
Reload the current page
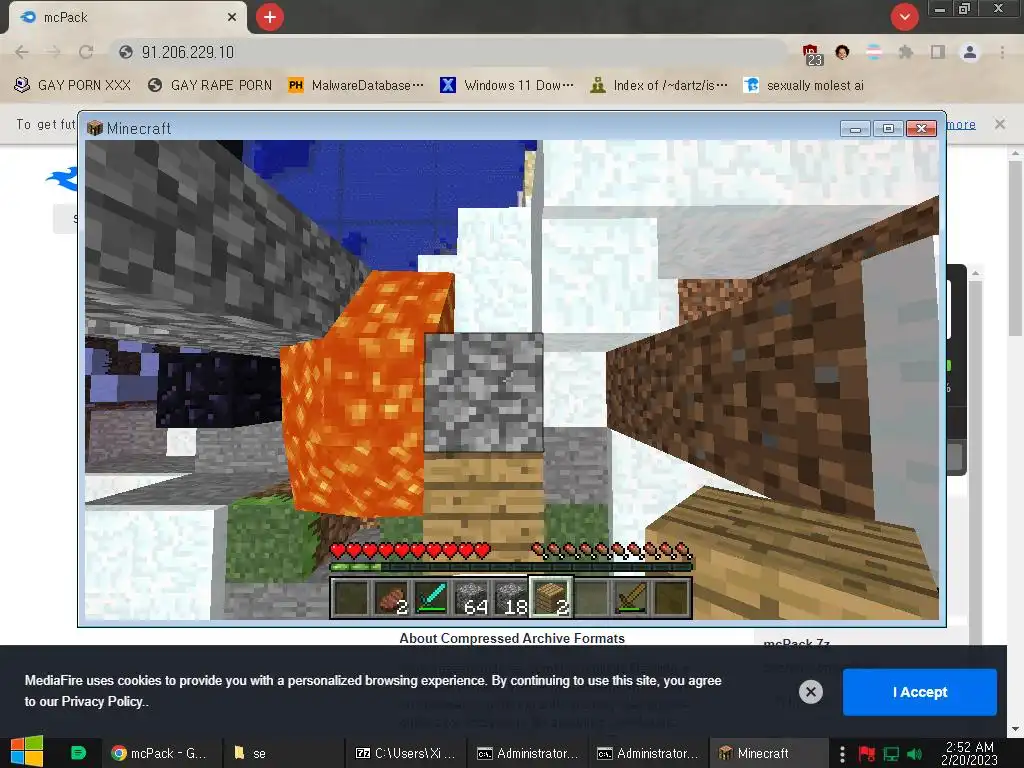click(x=86, y=52)
